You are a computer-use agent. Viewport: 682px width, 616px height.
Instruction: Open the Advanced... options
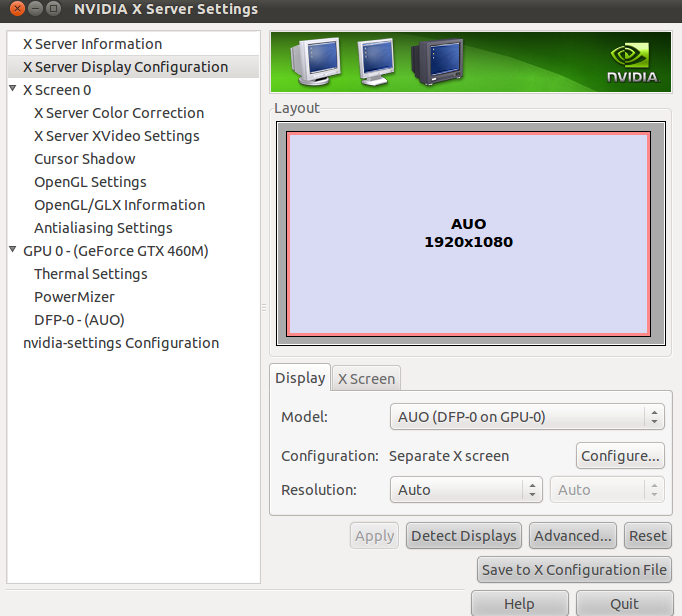(572, 536)
